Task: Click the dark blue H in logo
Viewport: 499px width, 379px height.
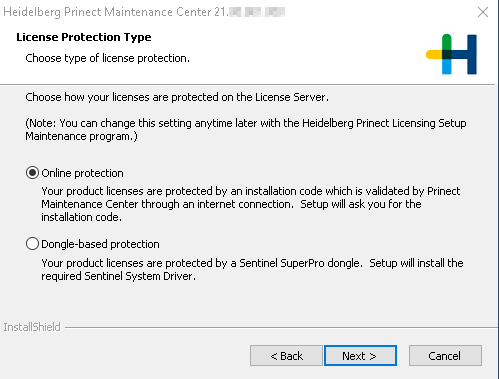Action: [x=464, y=54]
